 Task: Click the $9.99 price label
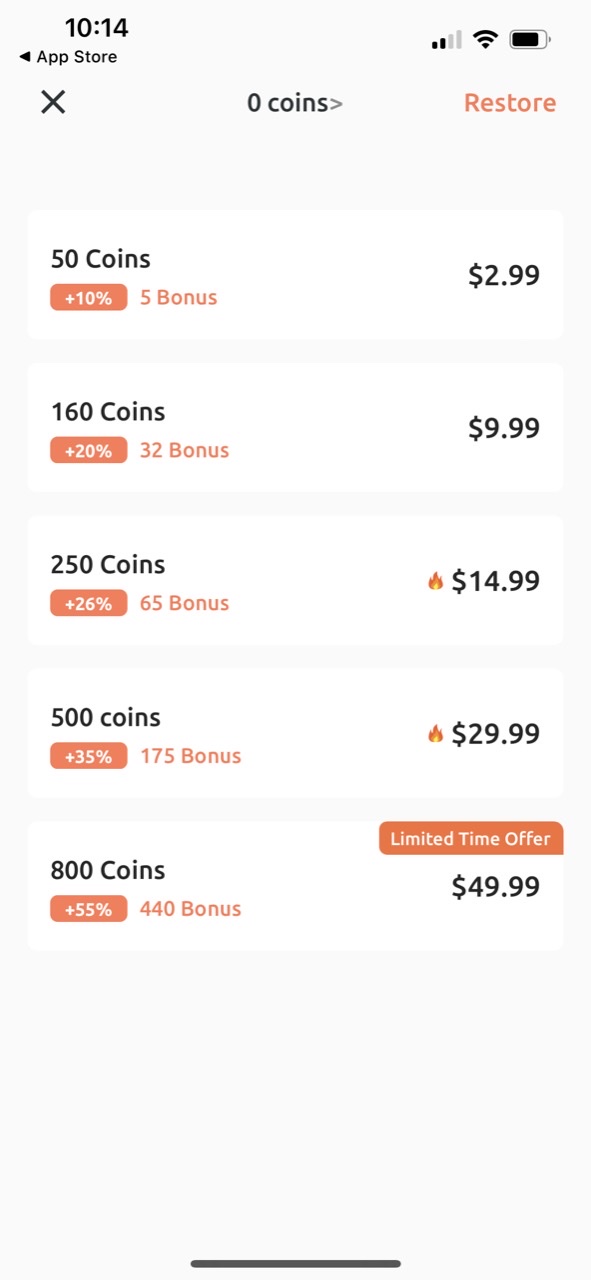504,428
